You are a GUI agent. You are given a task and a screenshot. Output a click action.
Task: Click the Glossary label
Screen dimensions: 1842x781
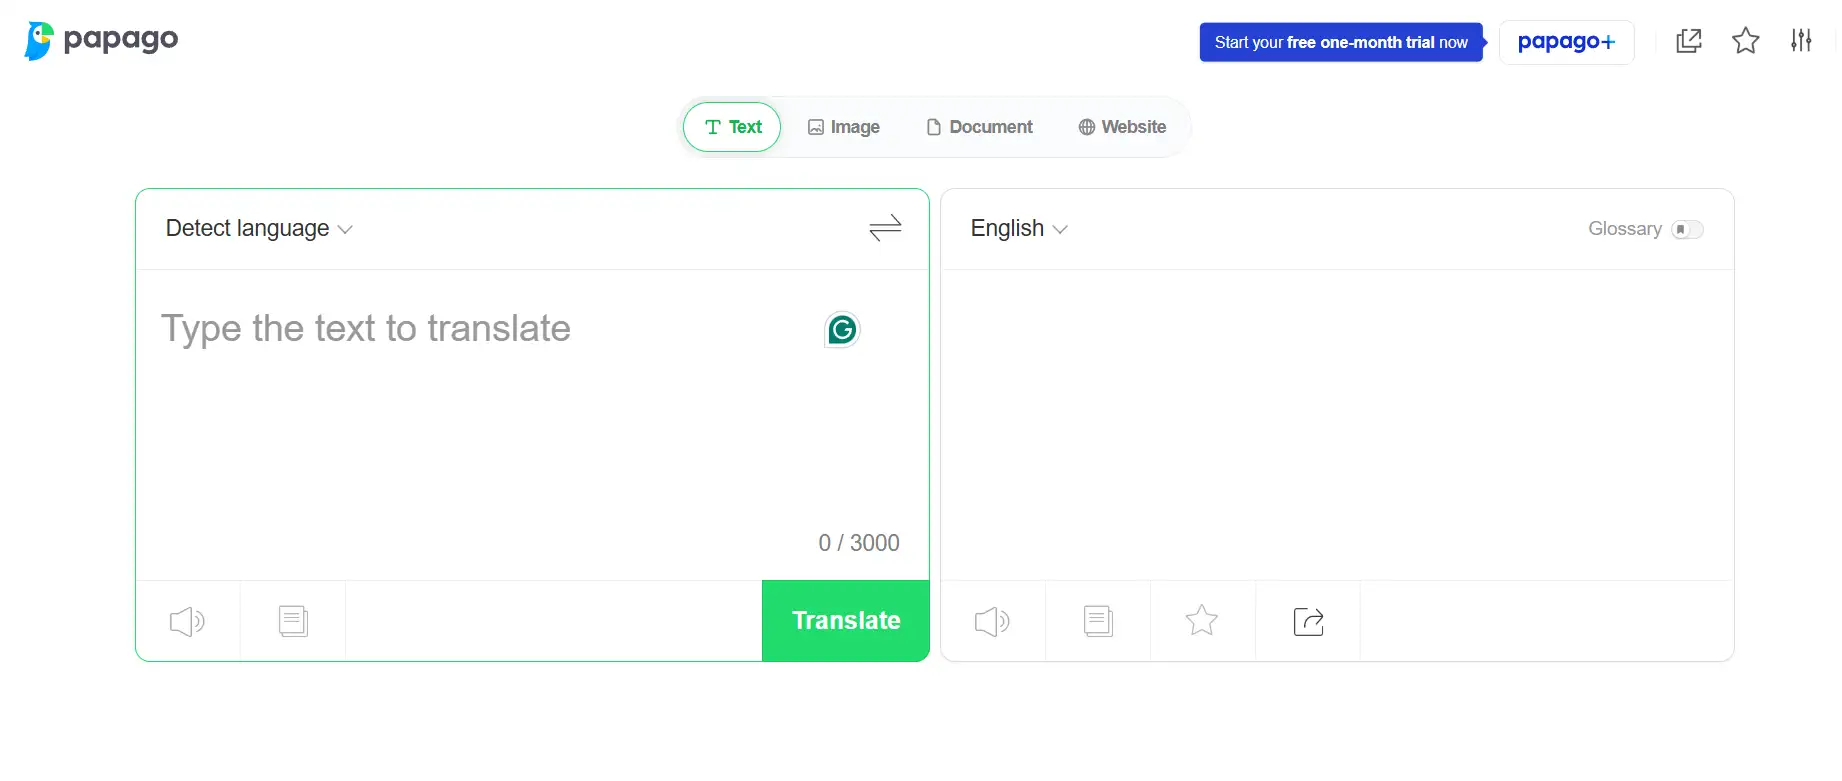point(1625,229)
